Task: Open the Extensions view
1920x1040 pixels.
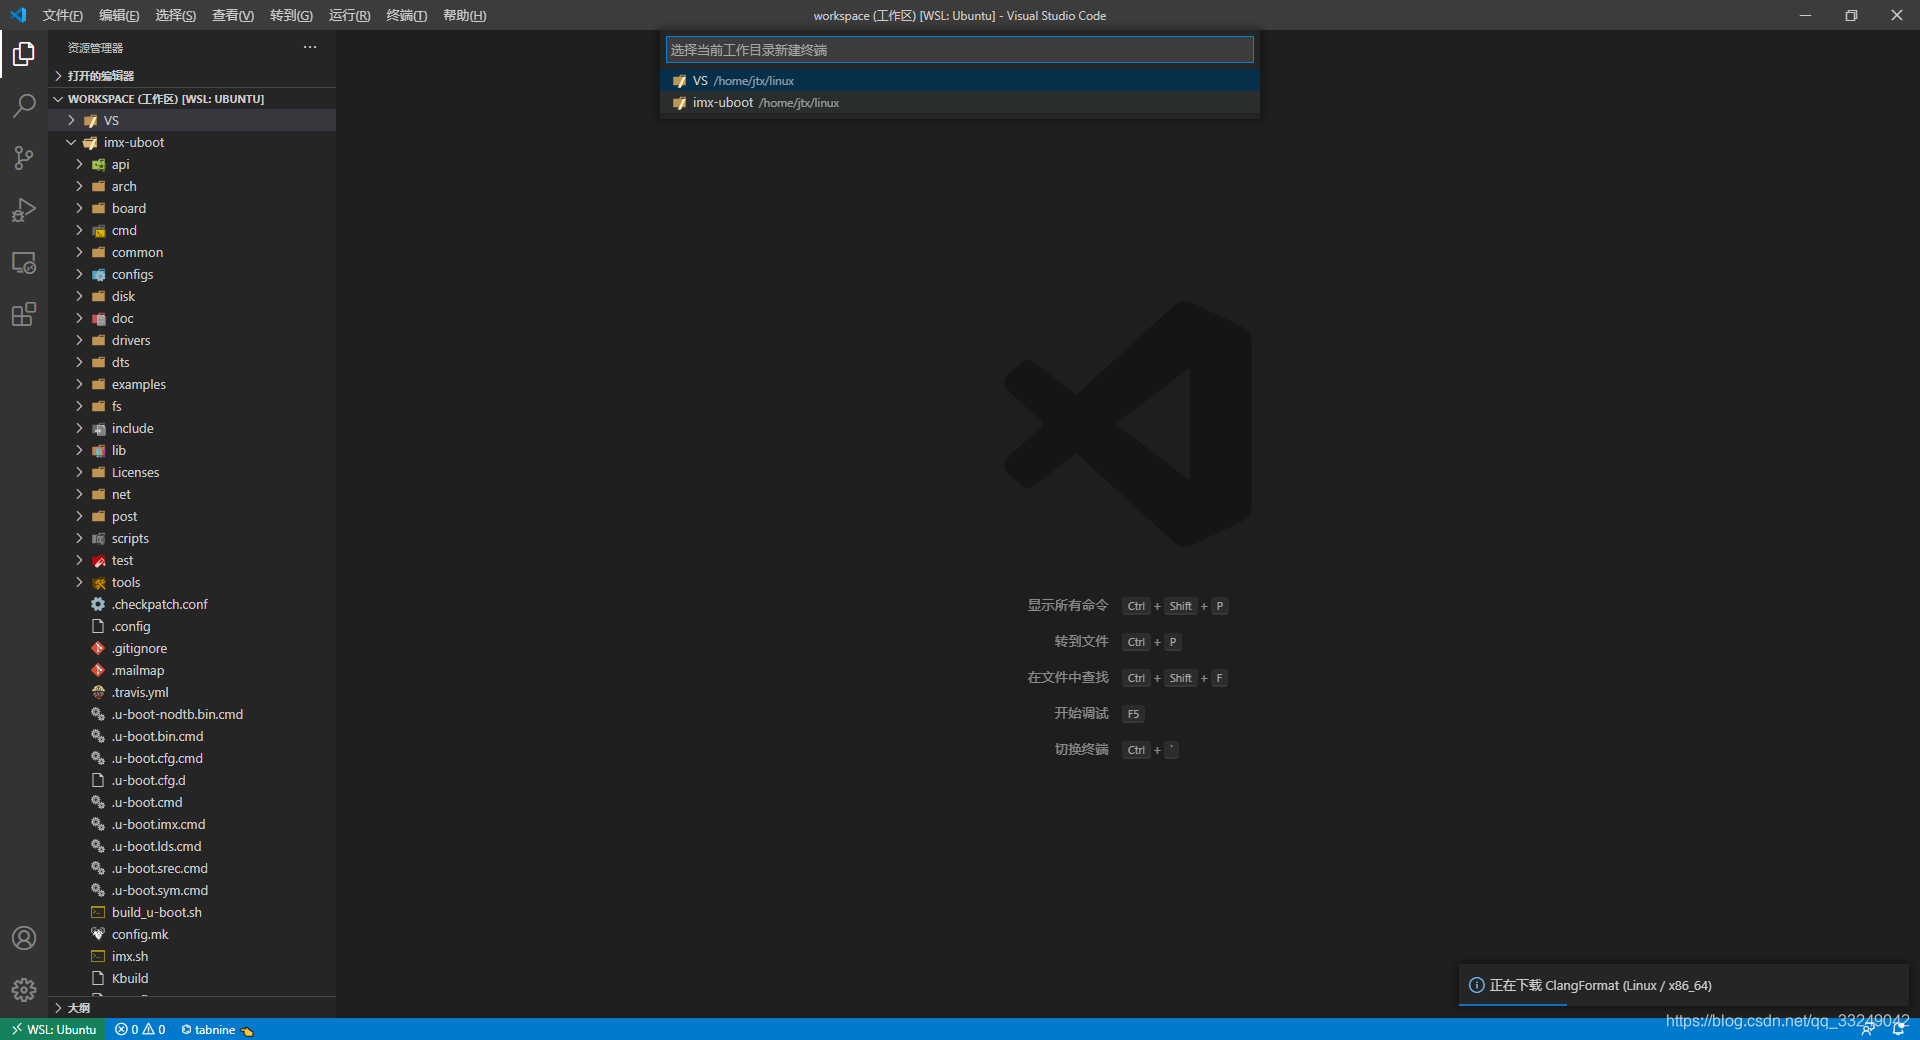Action: 24,314
